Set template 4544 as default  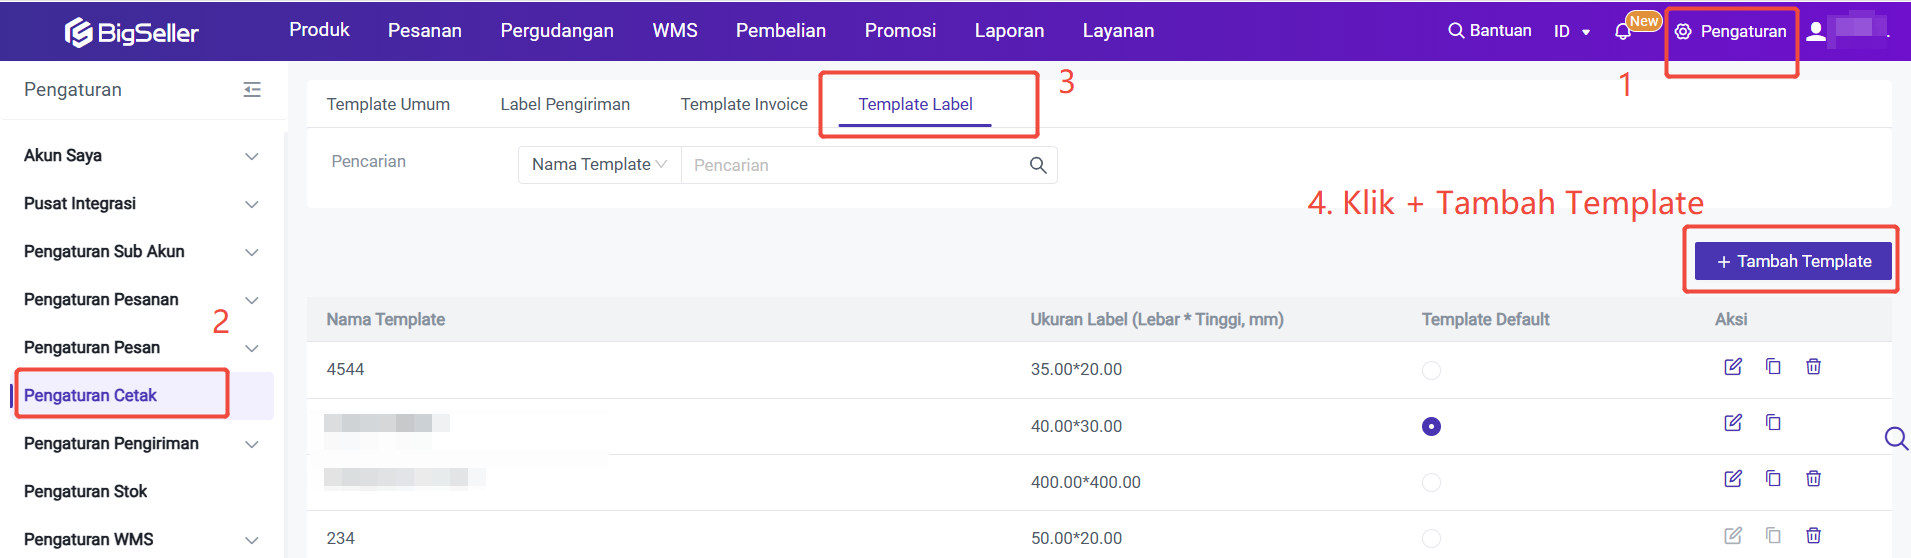[x=1431, y=370]
